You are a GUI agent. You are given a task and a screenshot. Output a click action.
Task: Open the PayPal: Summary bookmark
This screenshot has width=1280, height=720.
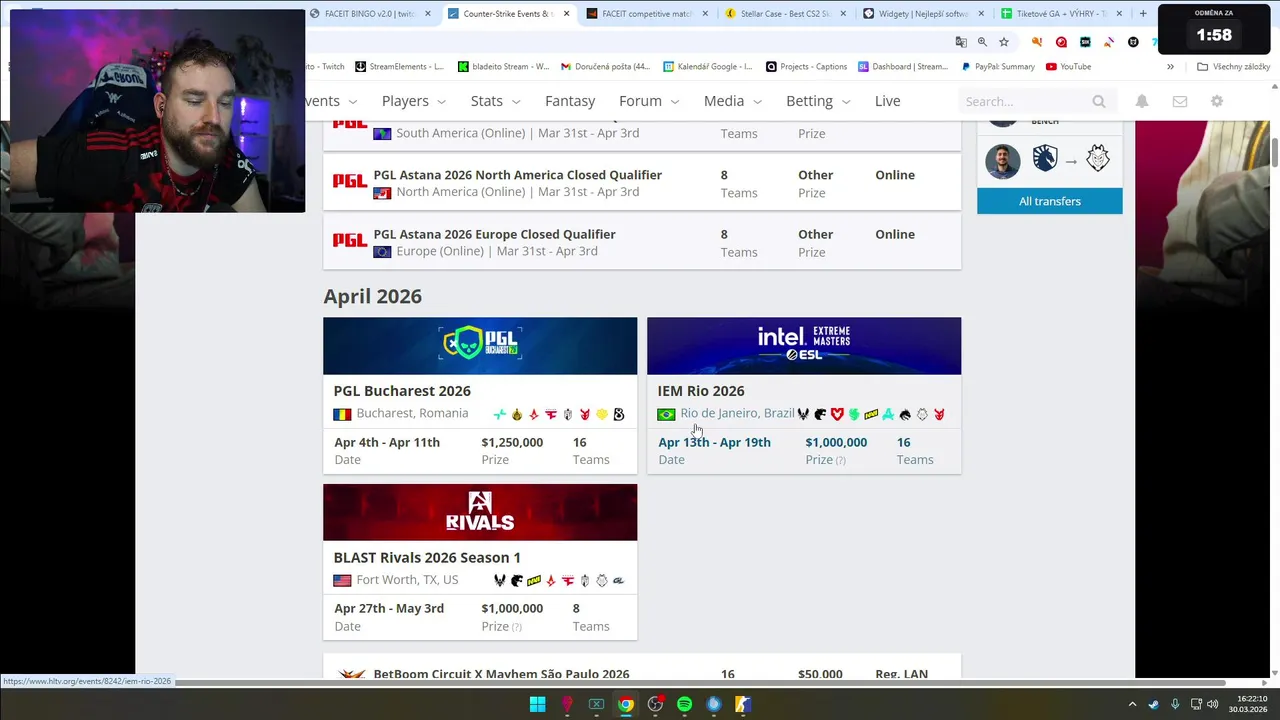998,67
